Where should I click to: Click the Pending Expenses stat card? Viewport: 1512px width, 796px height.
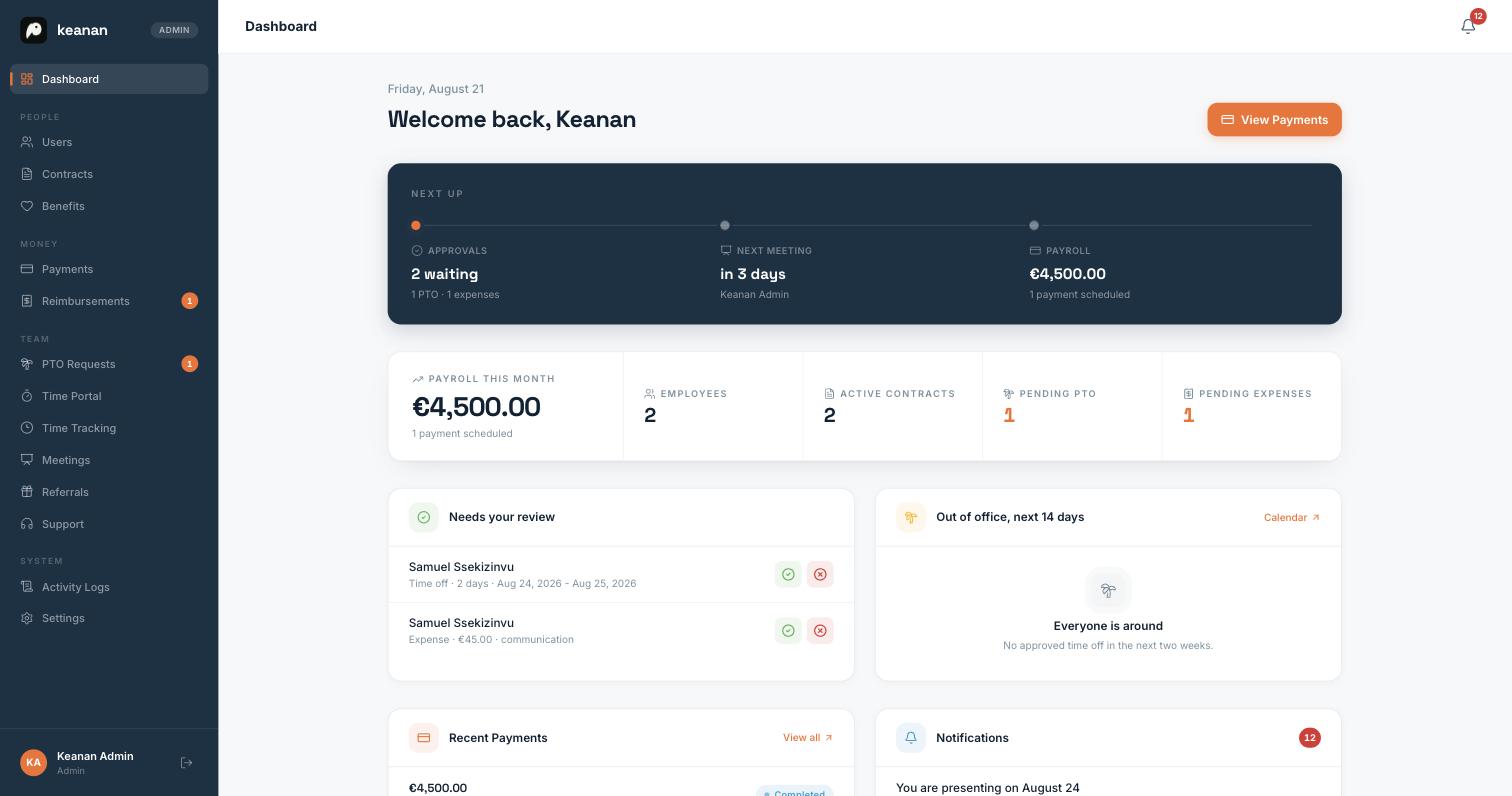click(1251, 406)
